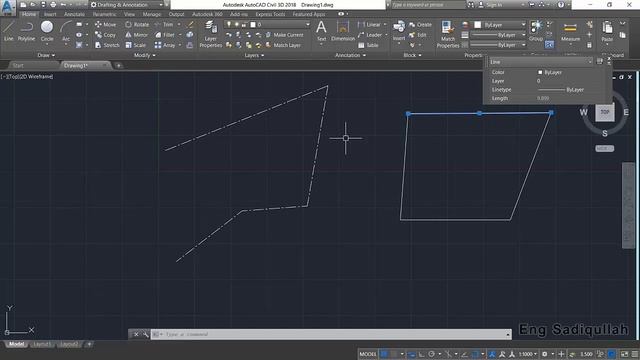The image size is (640, 360).
Task: Select the Polyline tool
Action: coord(26,31)
